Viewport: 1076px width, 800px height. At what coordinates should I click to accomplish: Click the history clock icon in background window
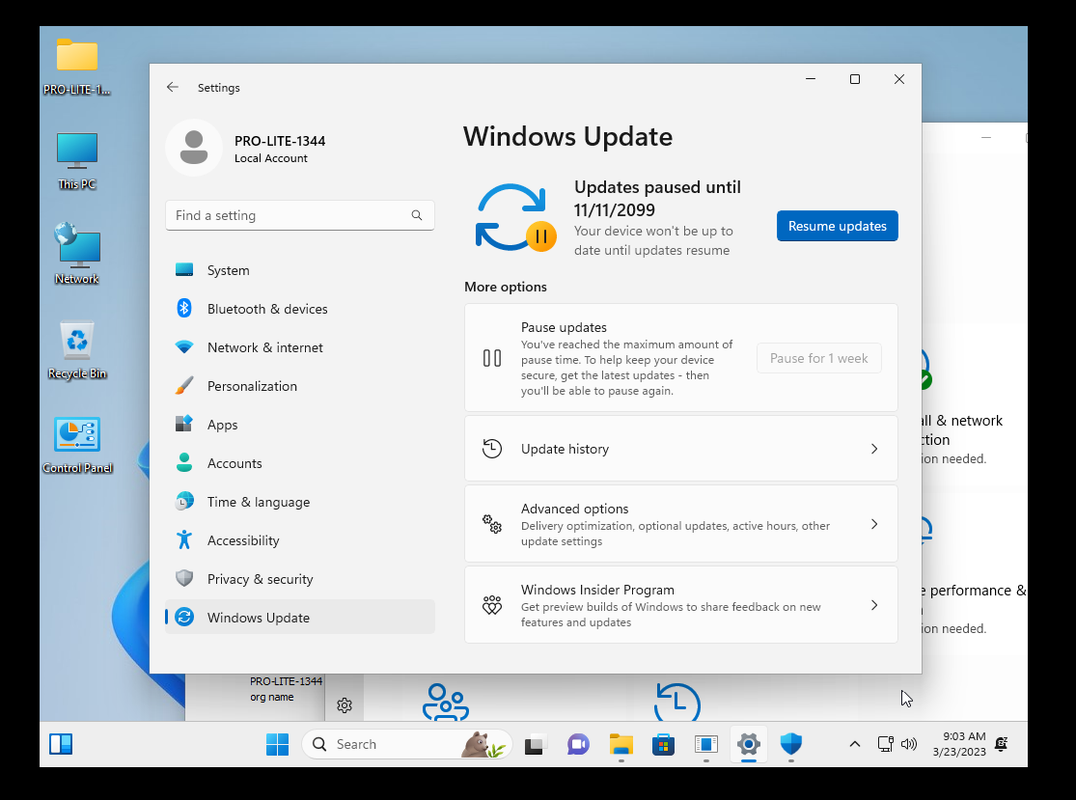pyautogui.click(x=677, y=701)
